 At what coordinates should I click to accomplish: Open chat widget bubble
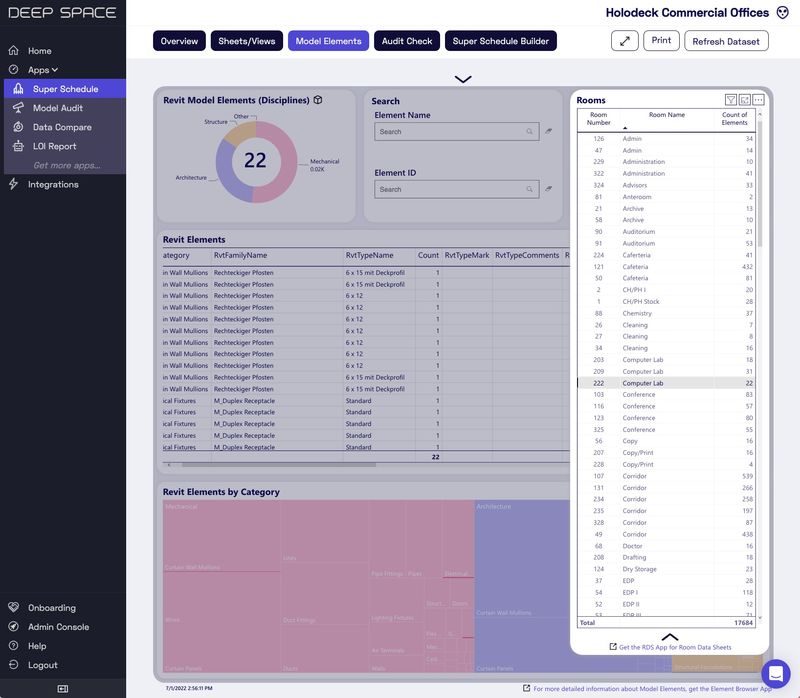pos(776,674)
